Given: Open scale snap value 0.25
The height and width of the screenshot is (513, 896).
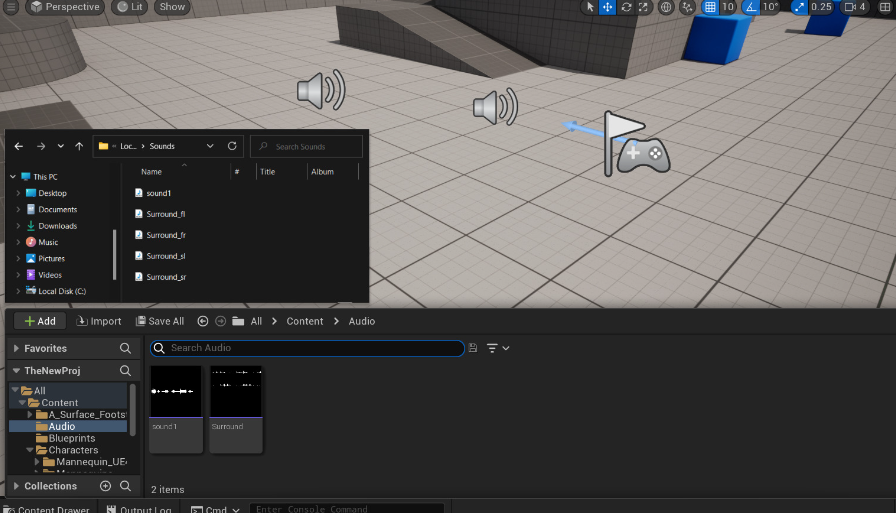Looking at the screenshot, I should [x=821, y=7].
